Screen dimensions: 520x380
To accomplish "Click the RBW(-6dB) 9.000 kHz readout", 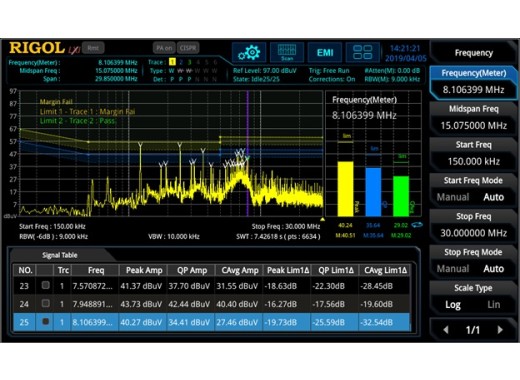I will (54, 236).
